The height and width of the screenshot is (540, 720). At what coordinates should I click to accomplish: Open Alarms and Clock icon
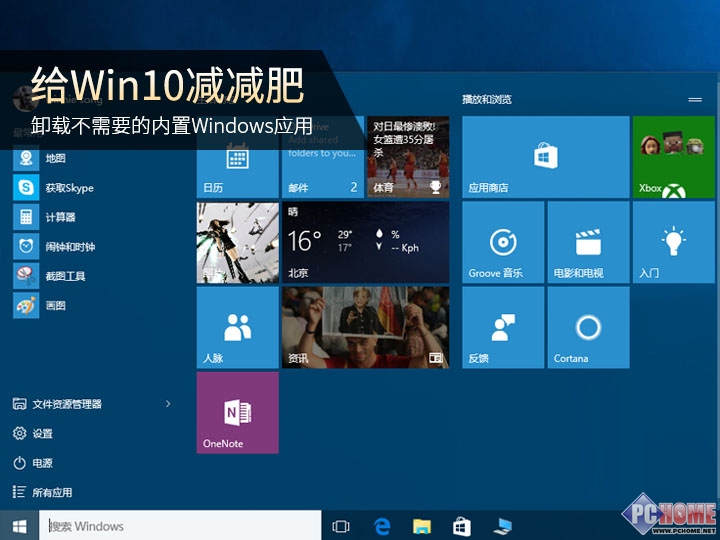(26, 247)
